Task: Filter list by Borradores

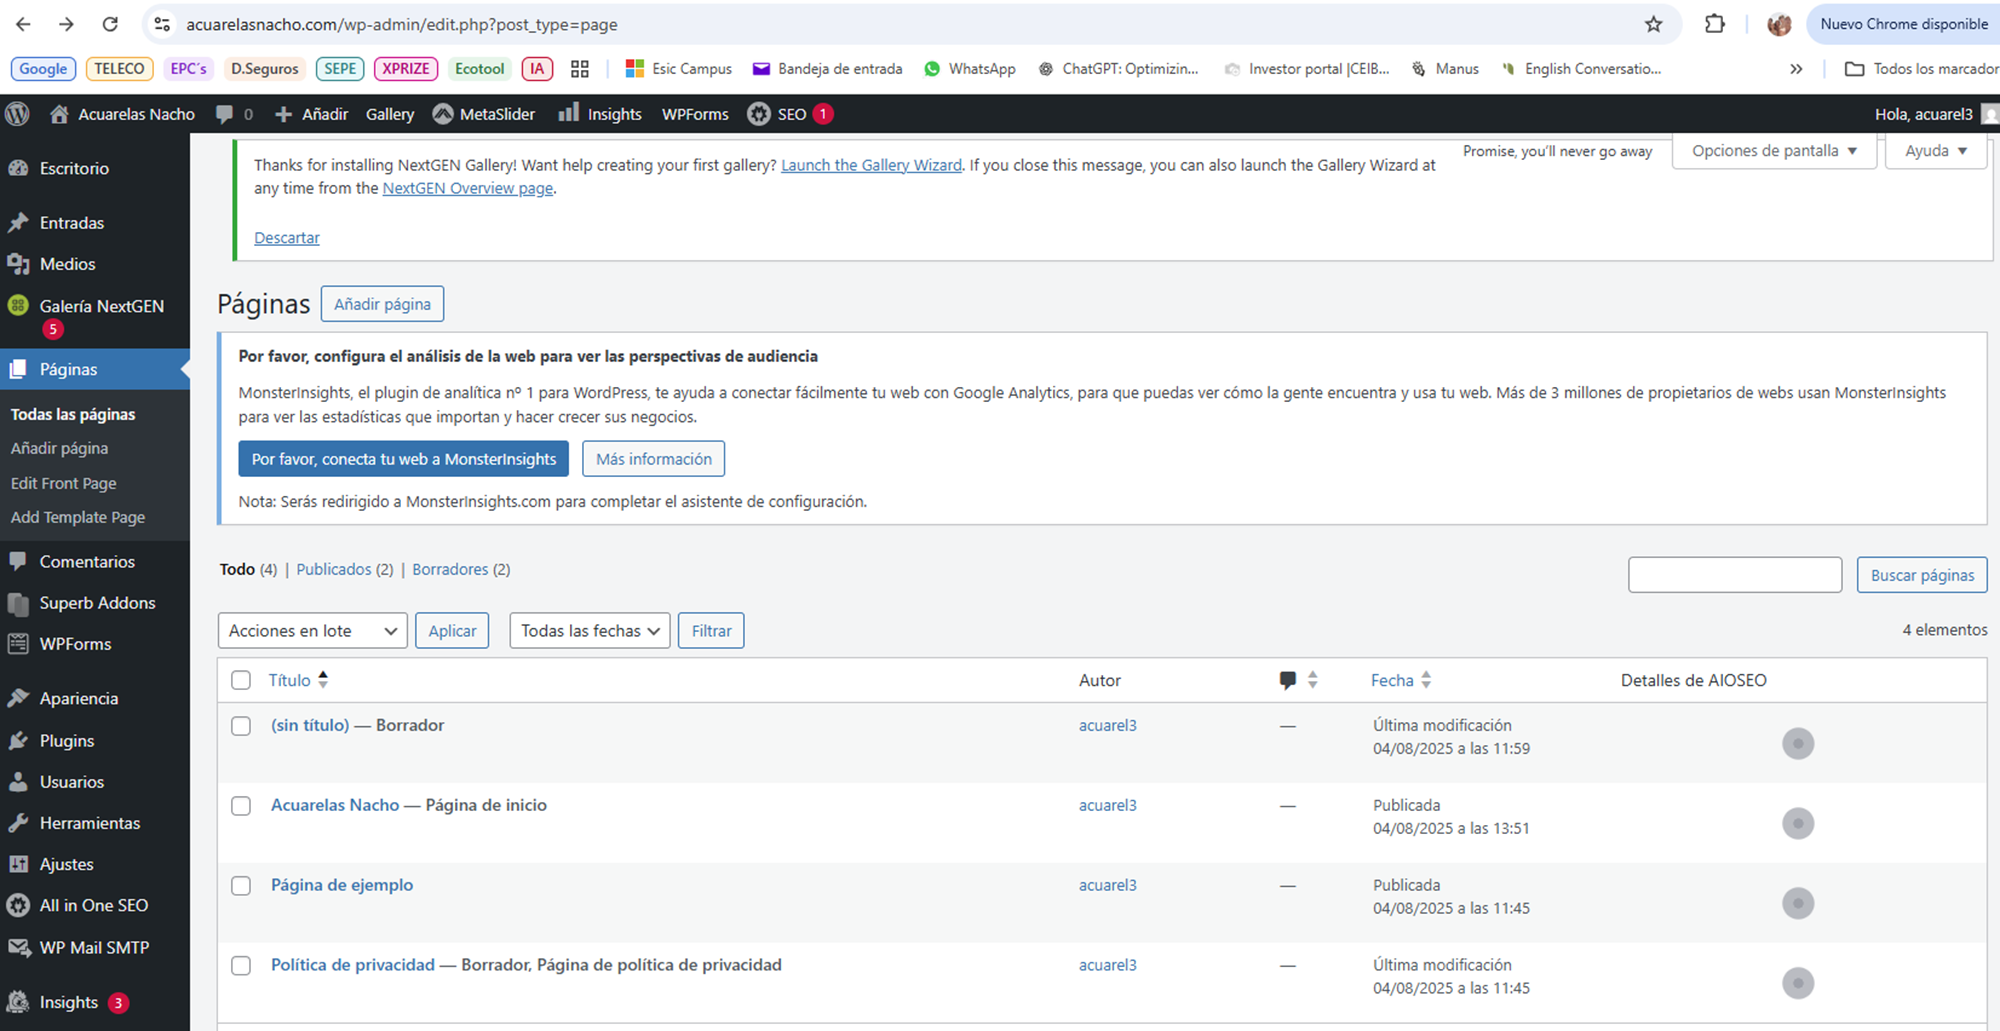Action: pos(450,569)
